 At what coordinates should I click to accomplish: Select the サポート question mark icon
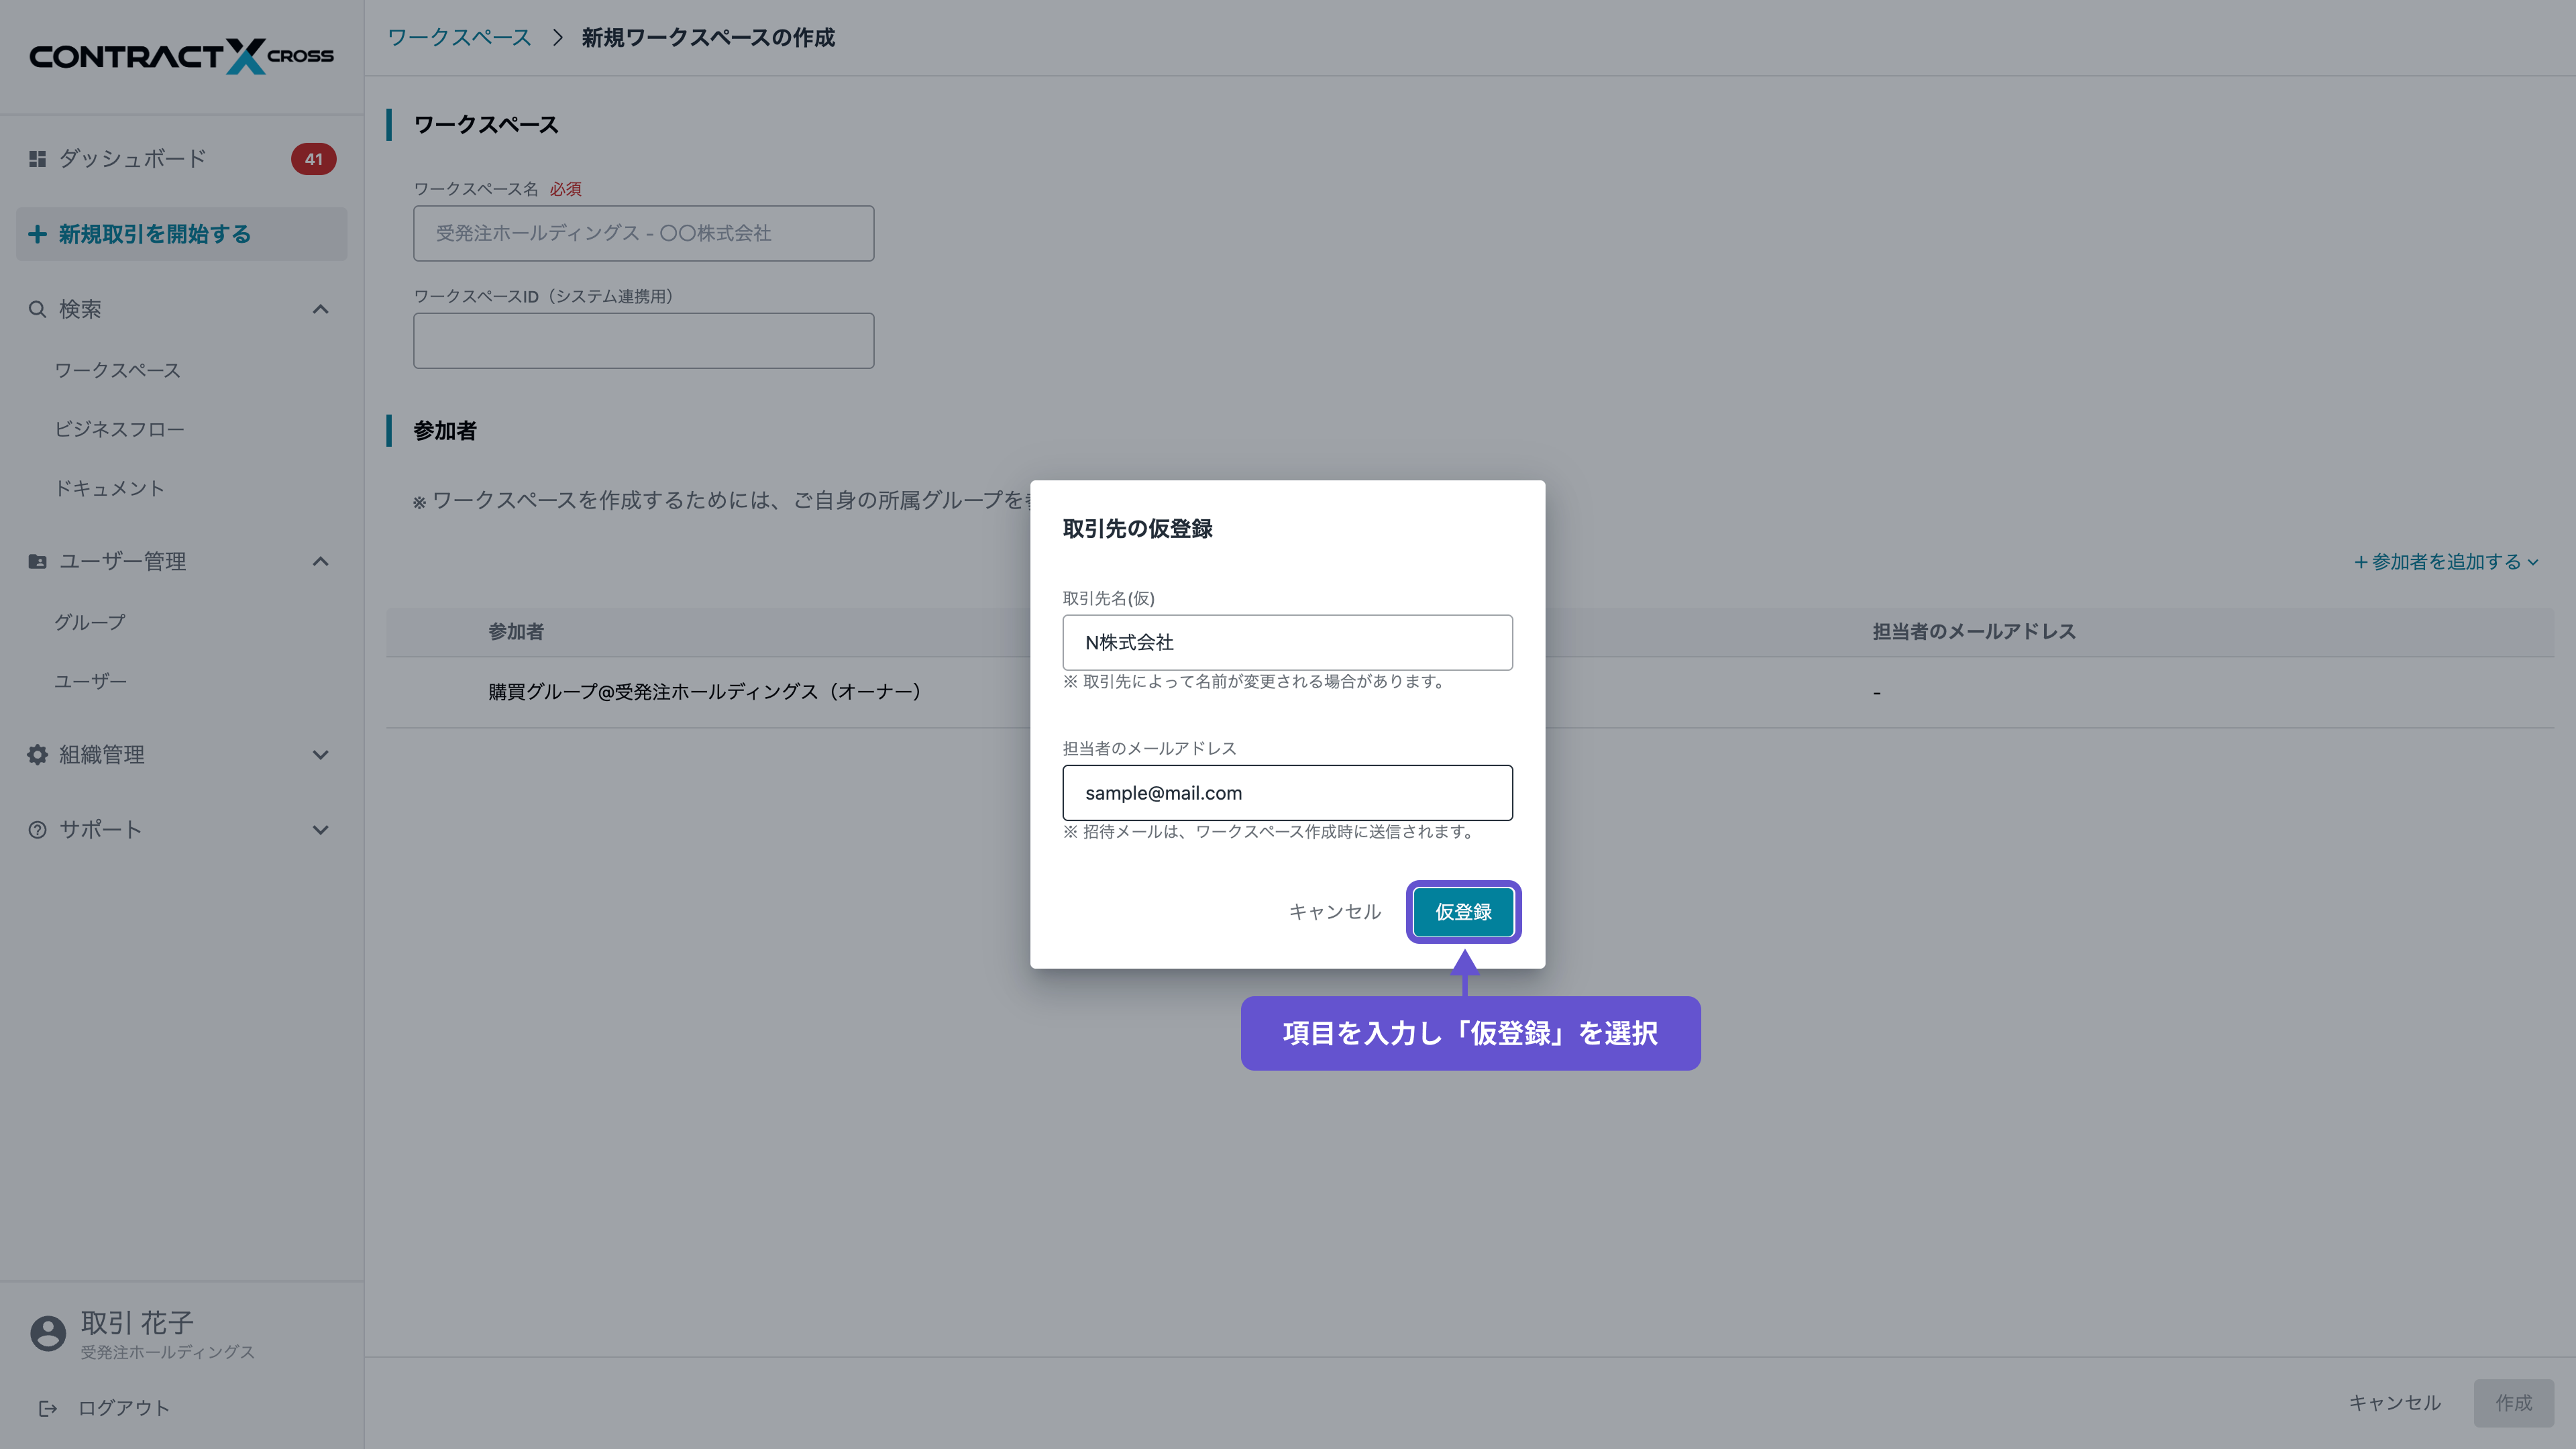coord(37,829)
